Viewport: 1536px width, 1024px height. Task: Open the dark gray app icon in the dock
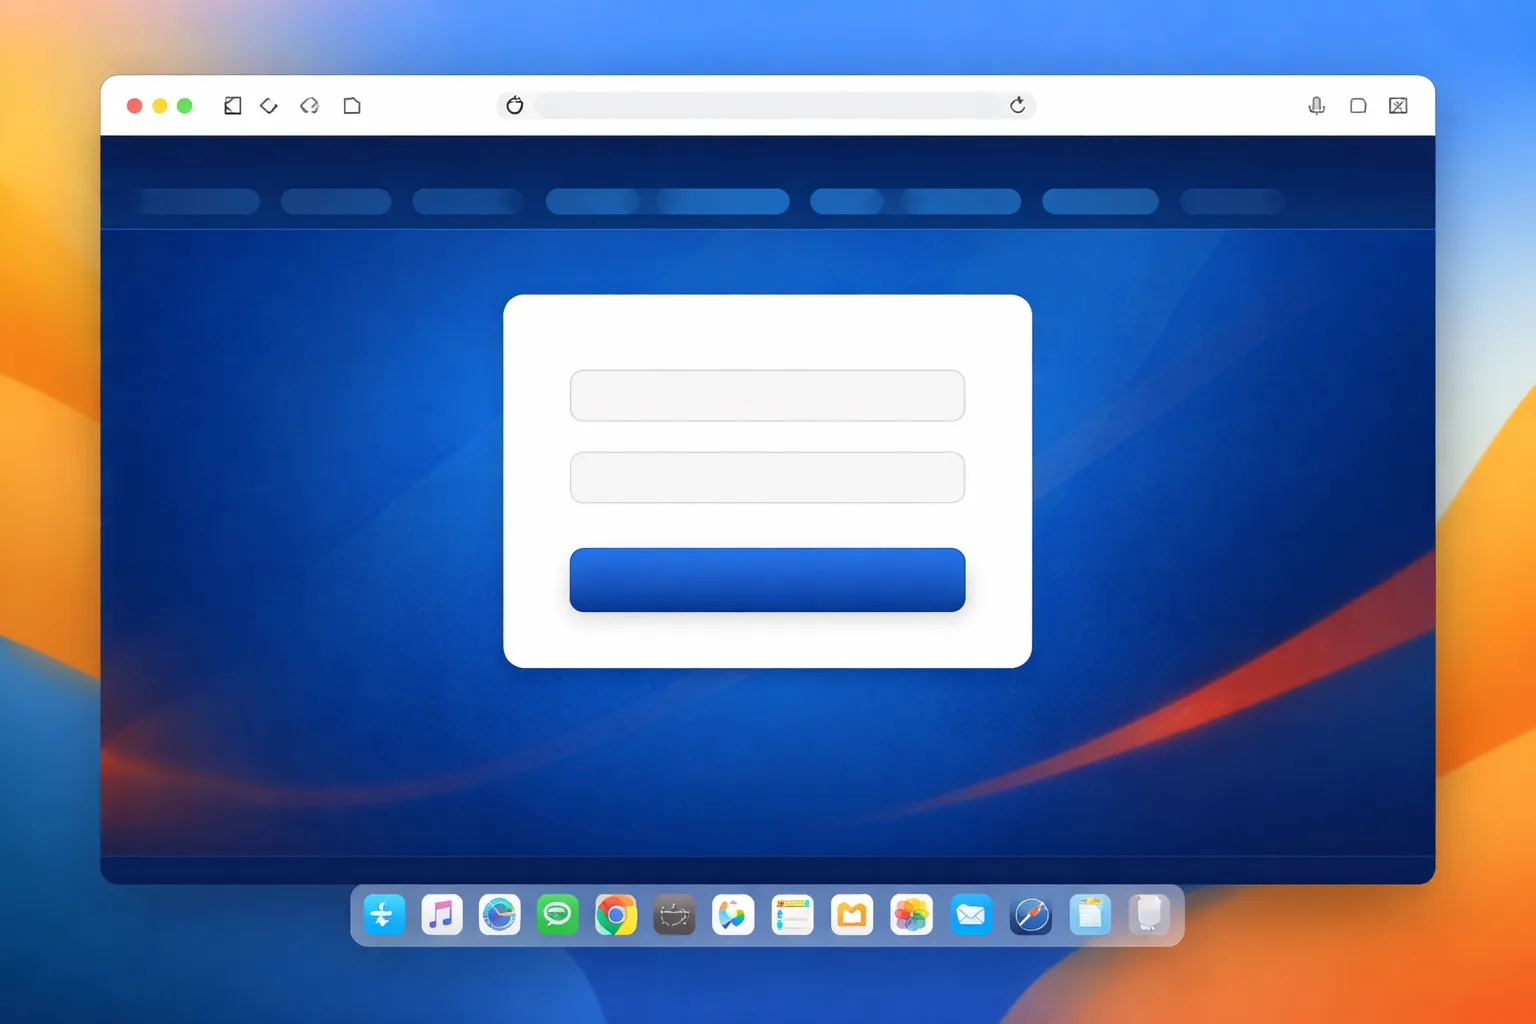click(674, 915)
